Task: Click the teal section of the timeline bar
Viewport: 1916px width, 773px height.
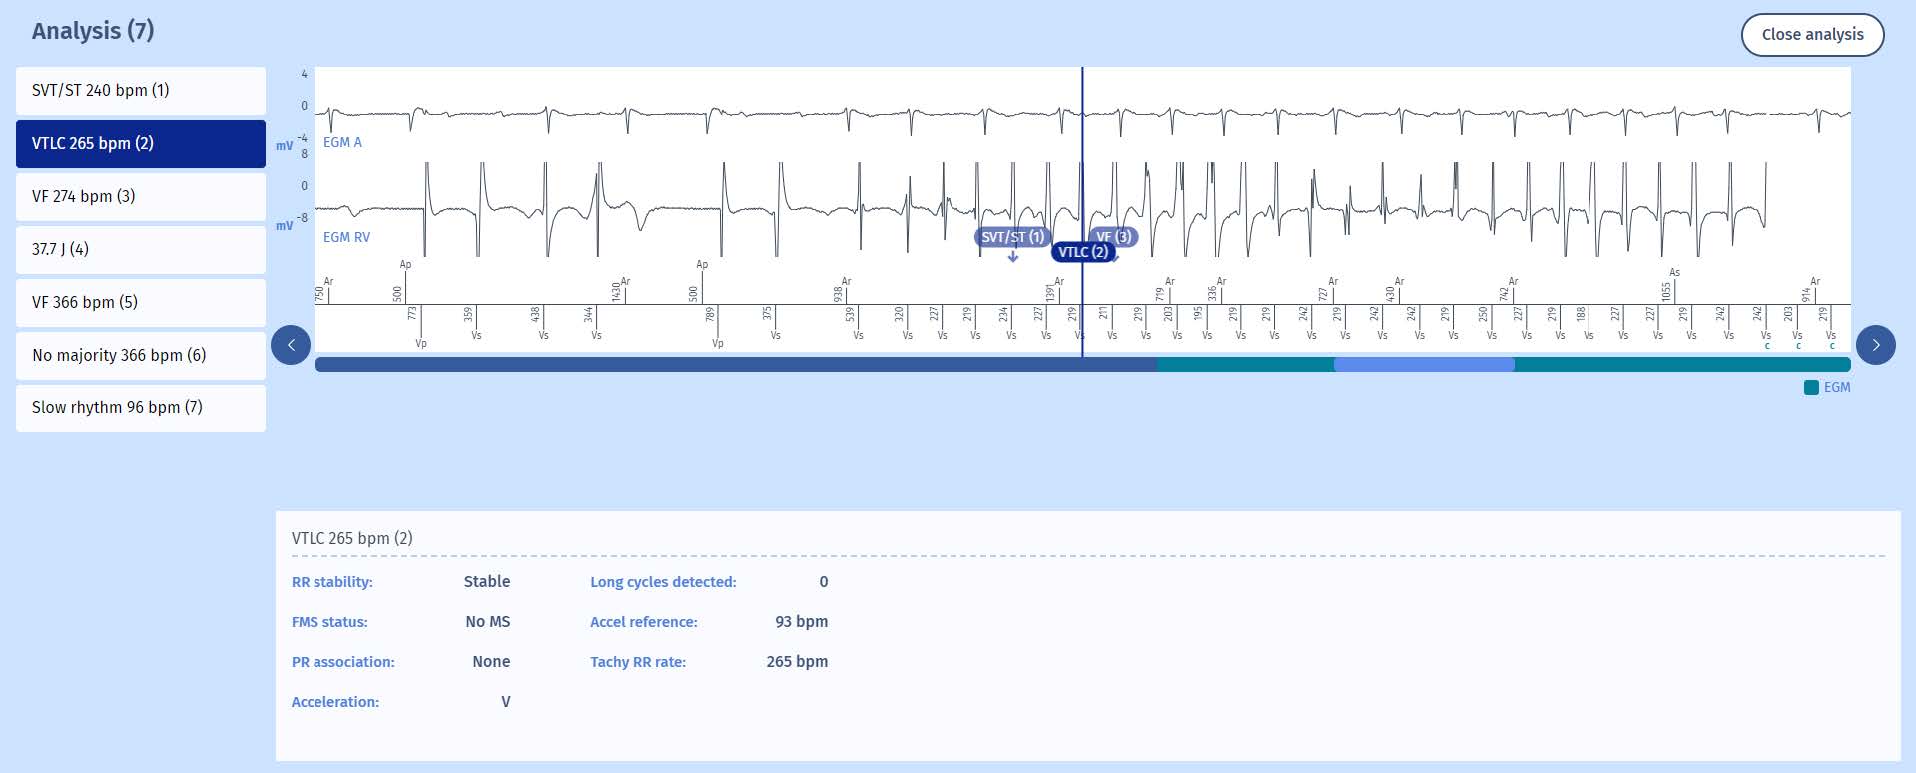Action: coord(1680,365)
